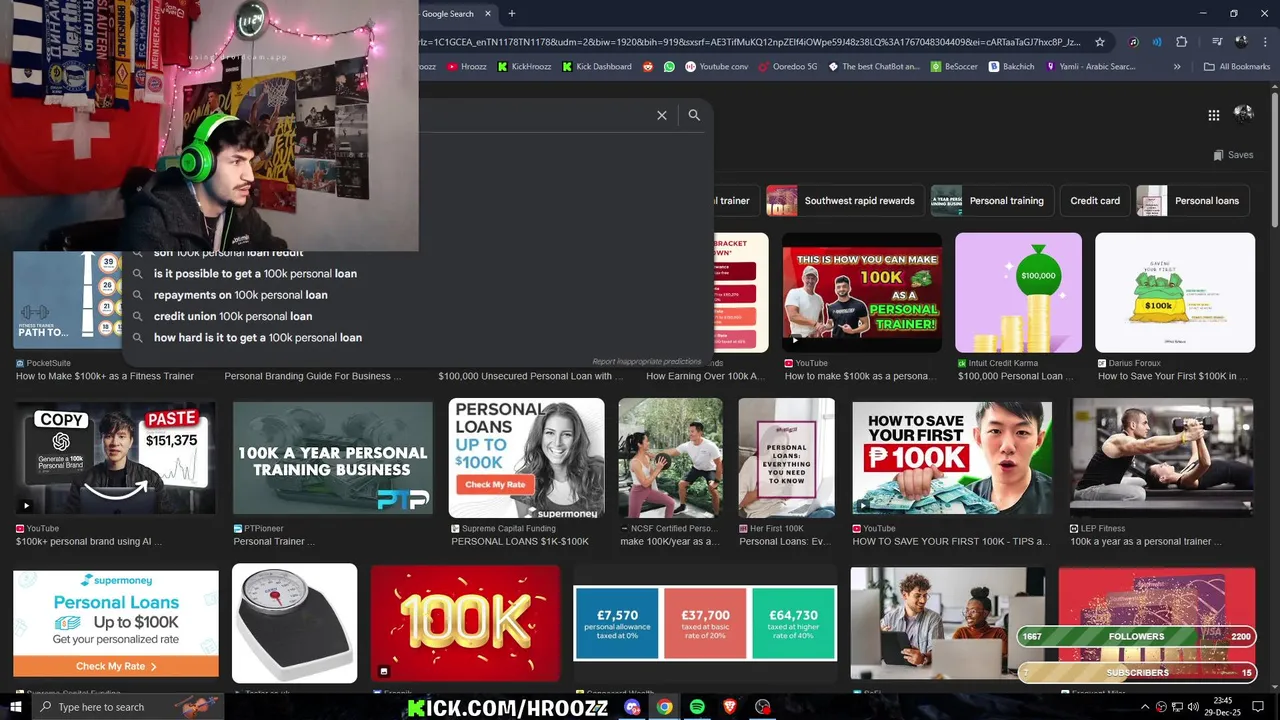Open the red circular app in taskbar
1280x720 pixels.
point(763,707)
